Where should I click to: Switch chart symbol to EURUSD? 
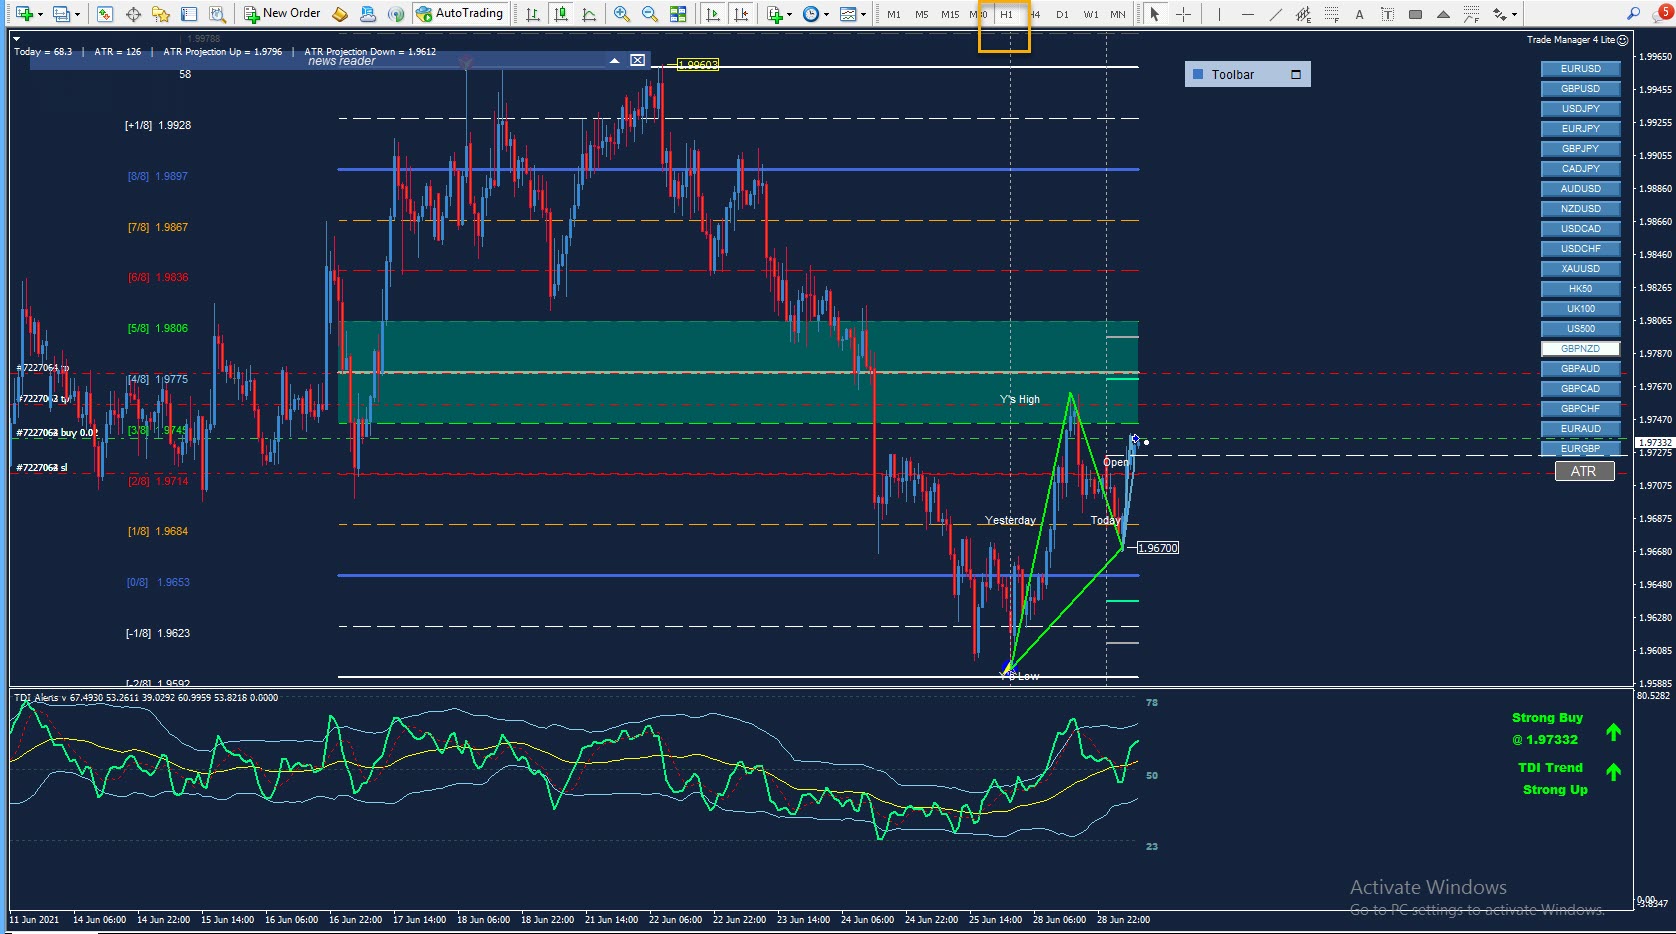tap(1581, 69)
